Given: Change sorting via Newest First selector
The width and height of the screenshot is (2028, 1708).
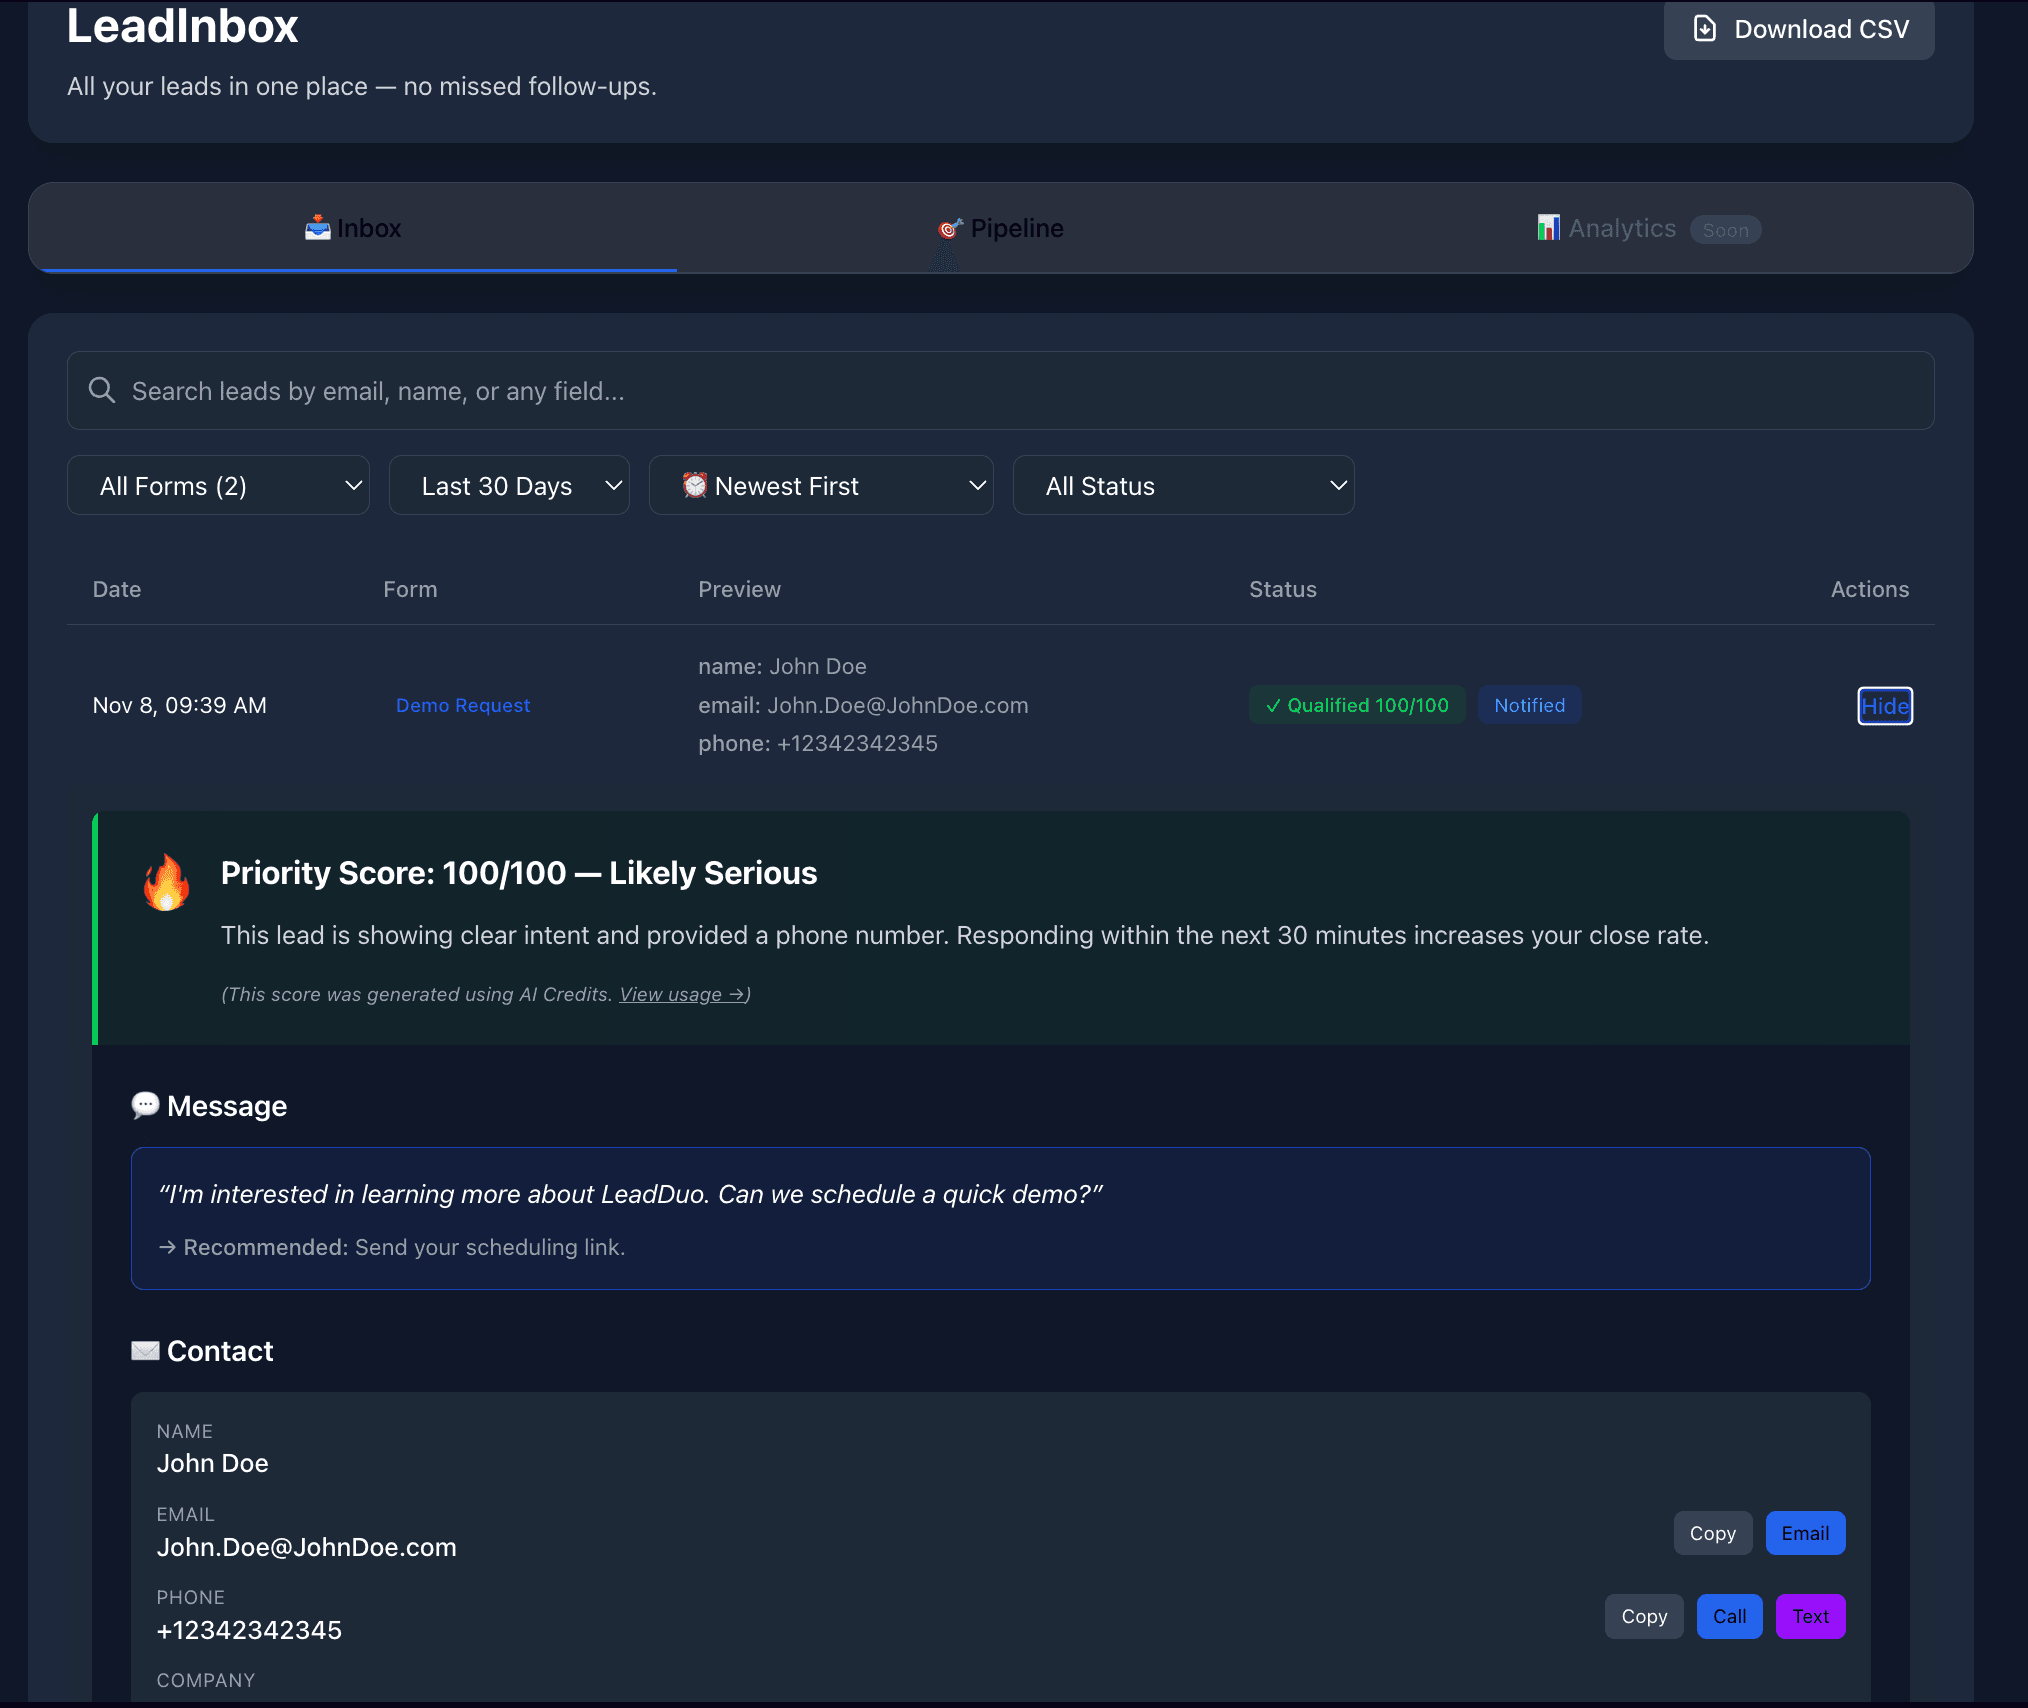Looking at the screenshot, I should 820,485.
